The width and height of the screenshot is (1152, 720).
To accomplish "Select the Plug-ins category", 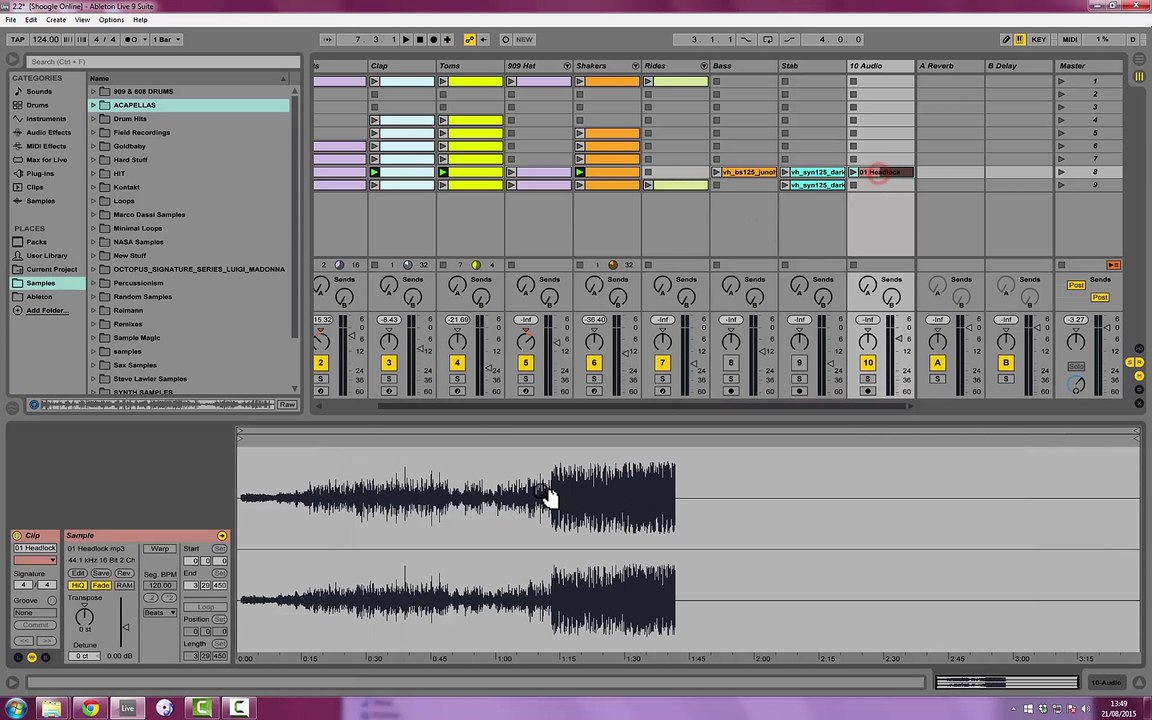I will [40, 174].
